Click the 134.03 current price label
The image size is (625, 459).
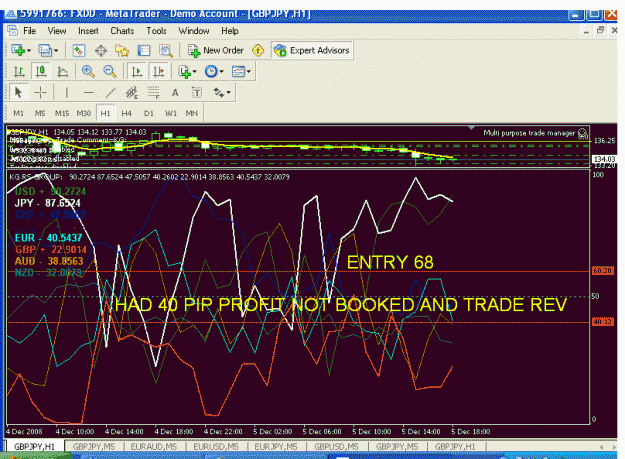tap(604, 159)
